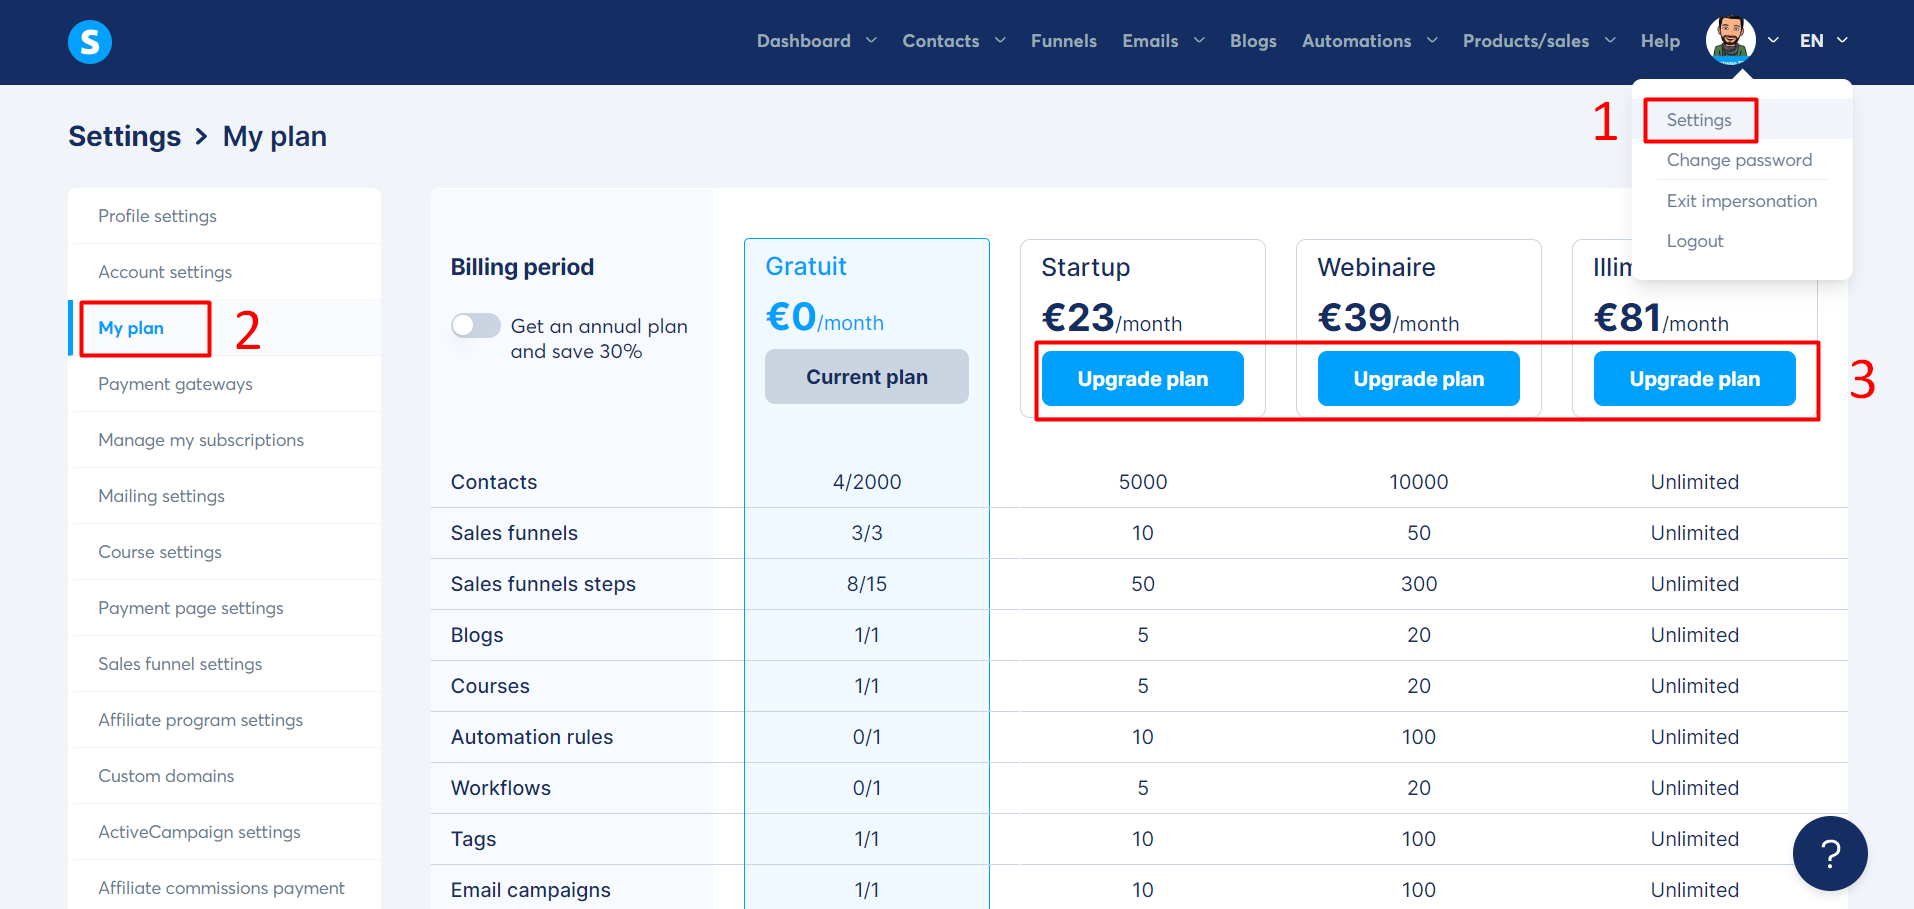The height and width of the screenshot is (909, 1914).
Task: Open the Blogs section
Action: 1252,41
